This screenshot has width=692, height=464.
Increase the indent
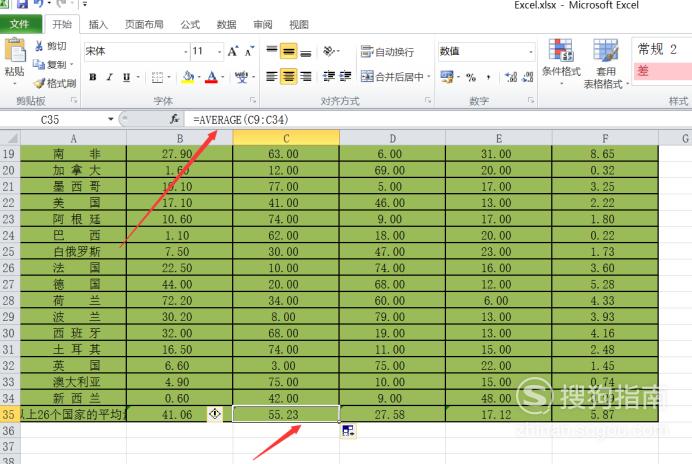[345, 76]
